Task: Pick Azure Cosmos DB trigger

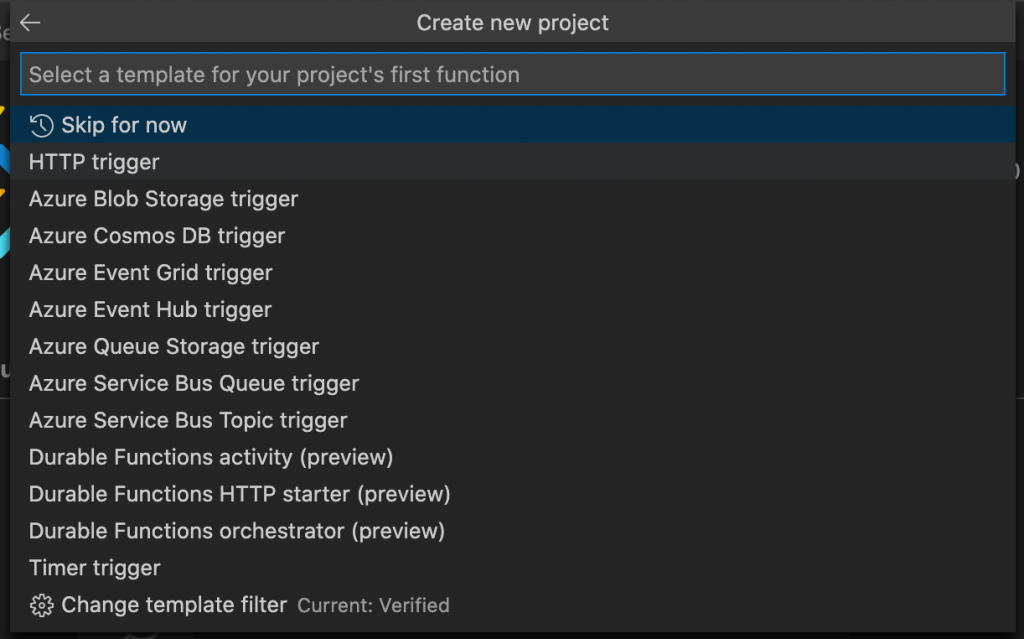Action: (157, 236)
